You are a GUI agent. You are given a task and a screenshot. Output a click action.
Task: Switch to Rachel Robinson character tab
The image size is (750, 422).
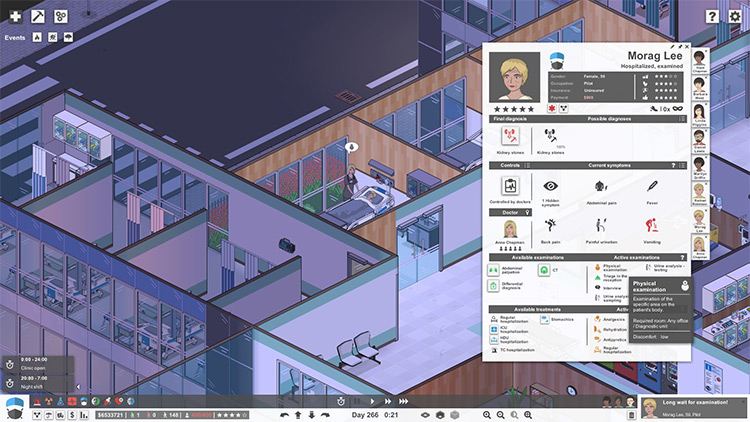pos(700,195)
